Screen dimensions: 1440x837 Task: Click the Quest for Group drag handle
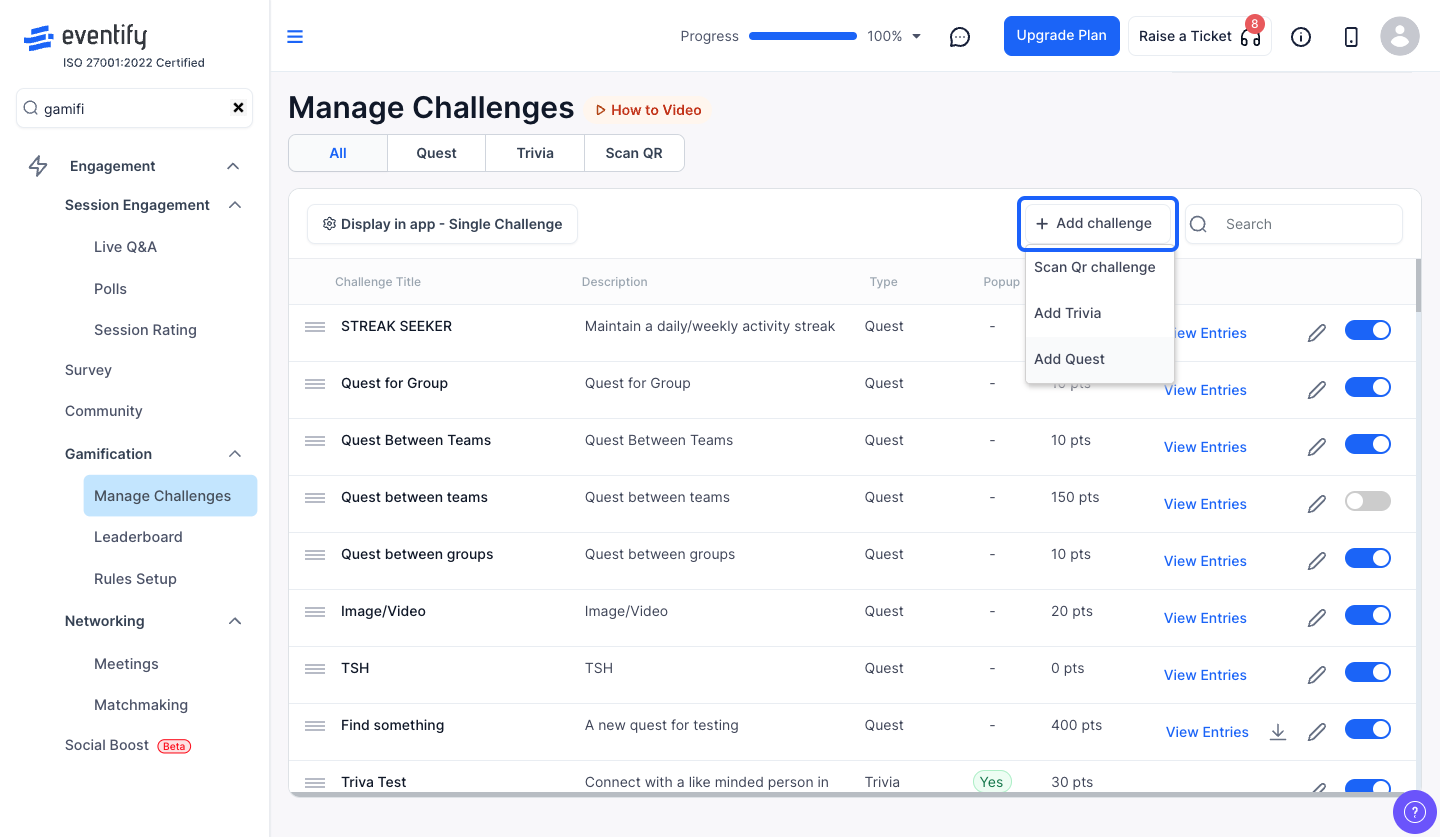[x=315, y=384]
